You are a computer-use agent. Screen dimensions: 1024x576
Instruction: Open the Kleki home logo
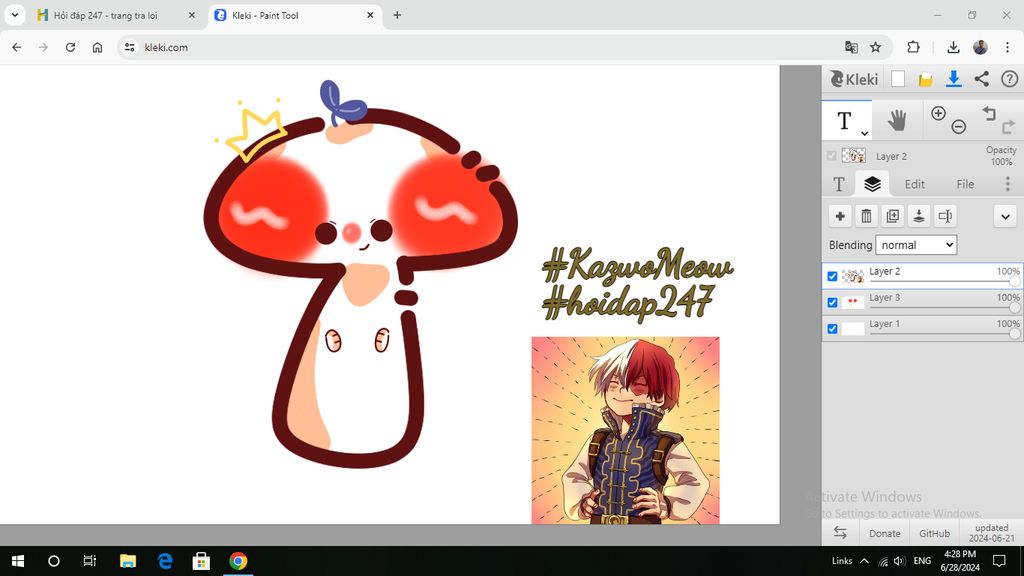coord(854,79)
